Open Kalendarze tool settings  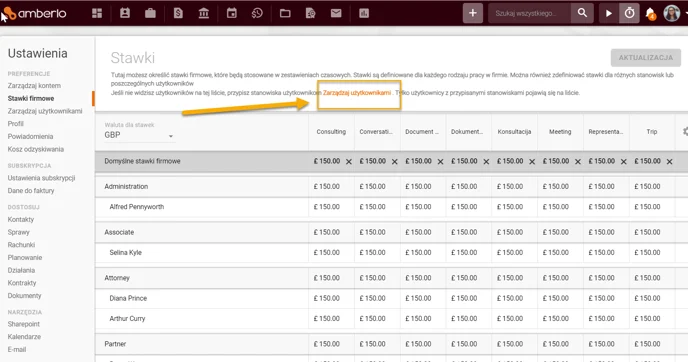click(x=24, y=337)
